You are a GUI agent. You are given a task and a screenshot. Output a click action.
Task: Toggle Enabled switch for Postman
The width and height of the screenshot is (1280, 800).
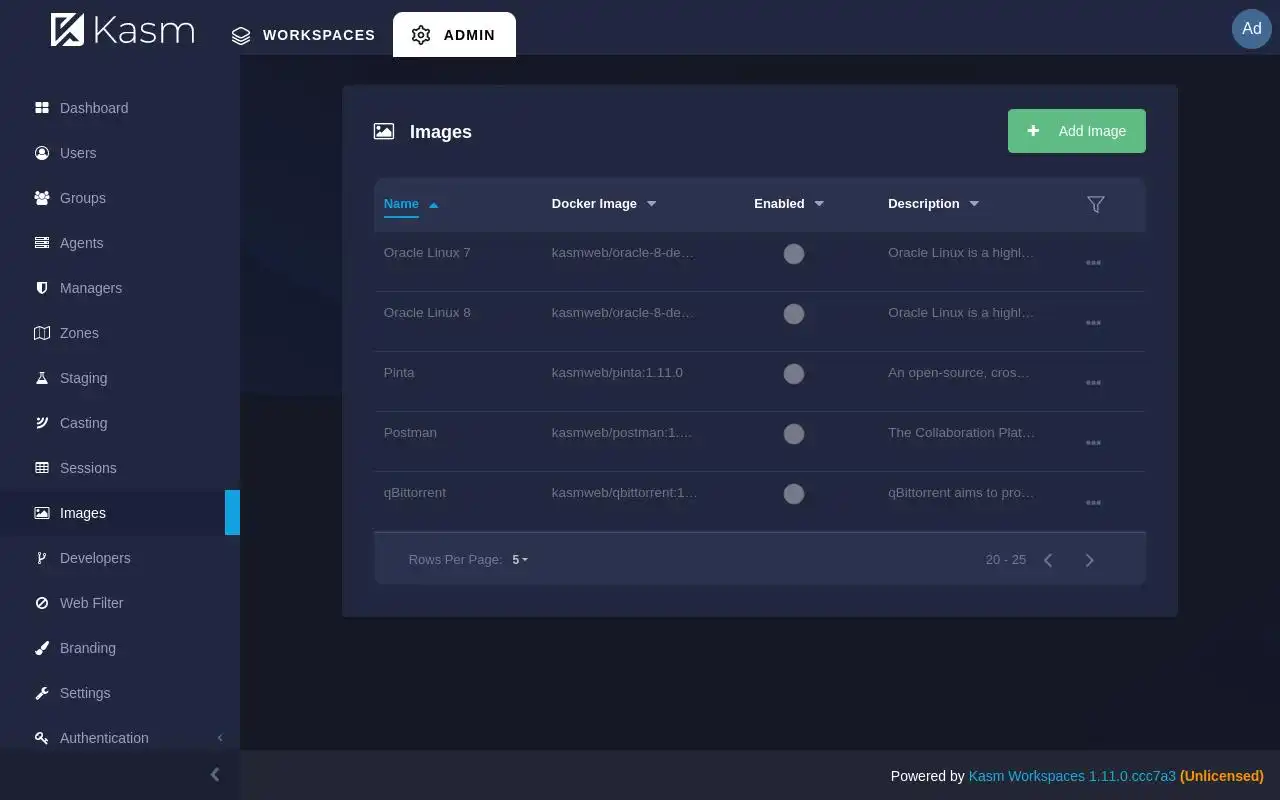click(x=794, y=434)
